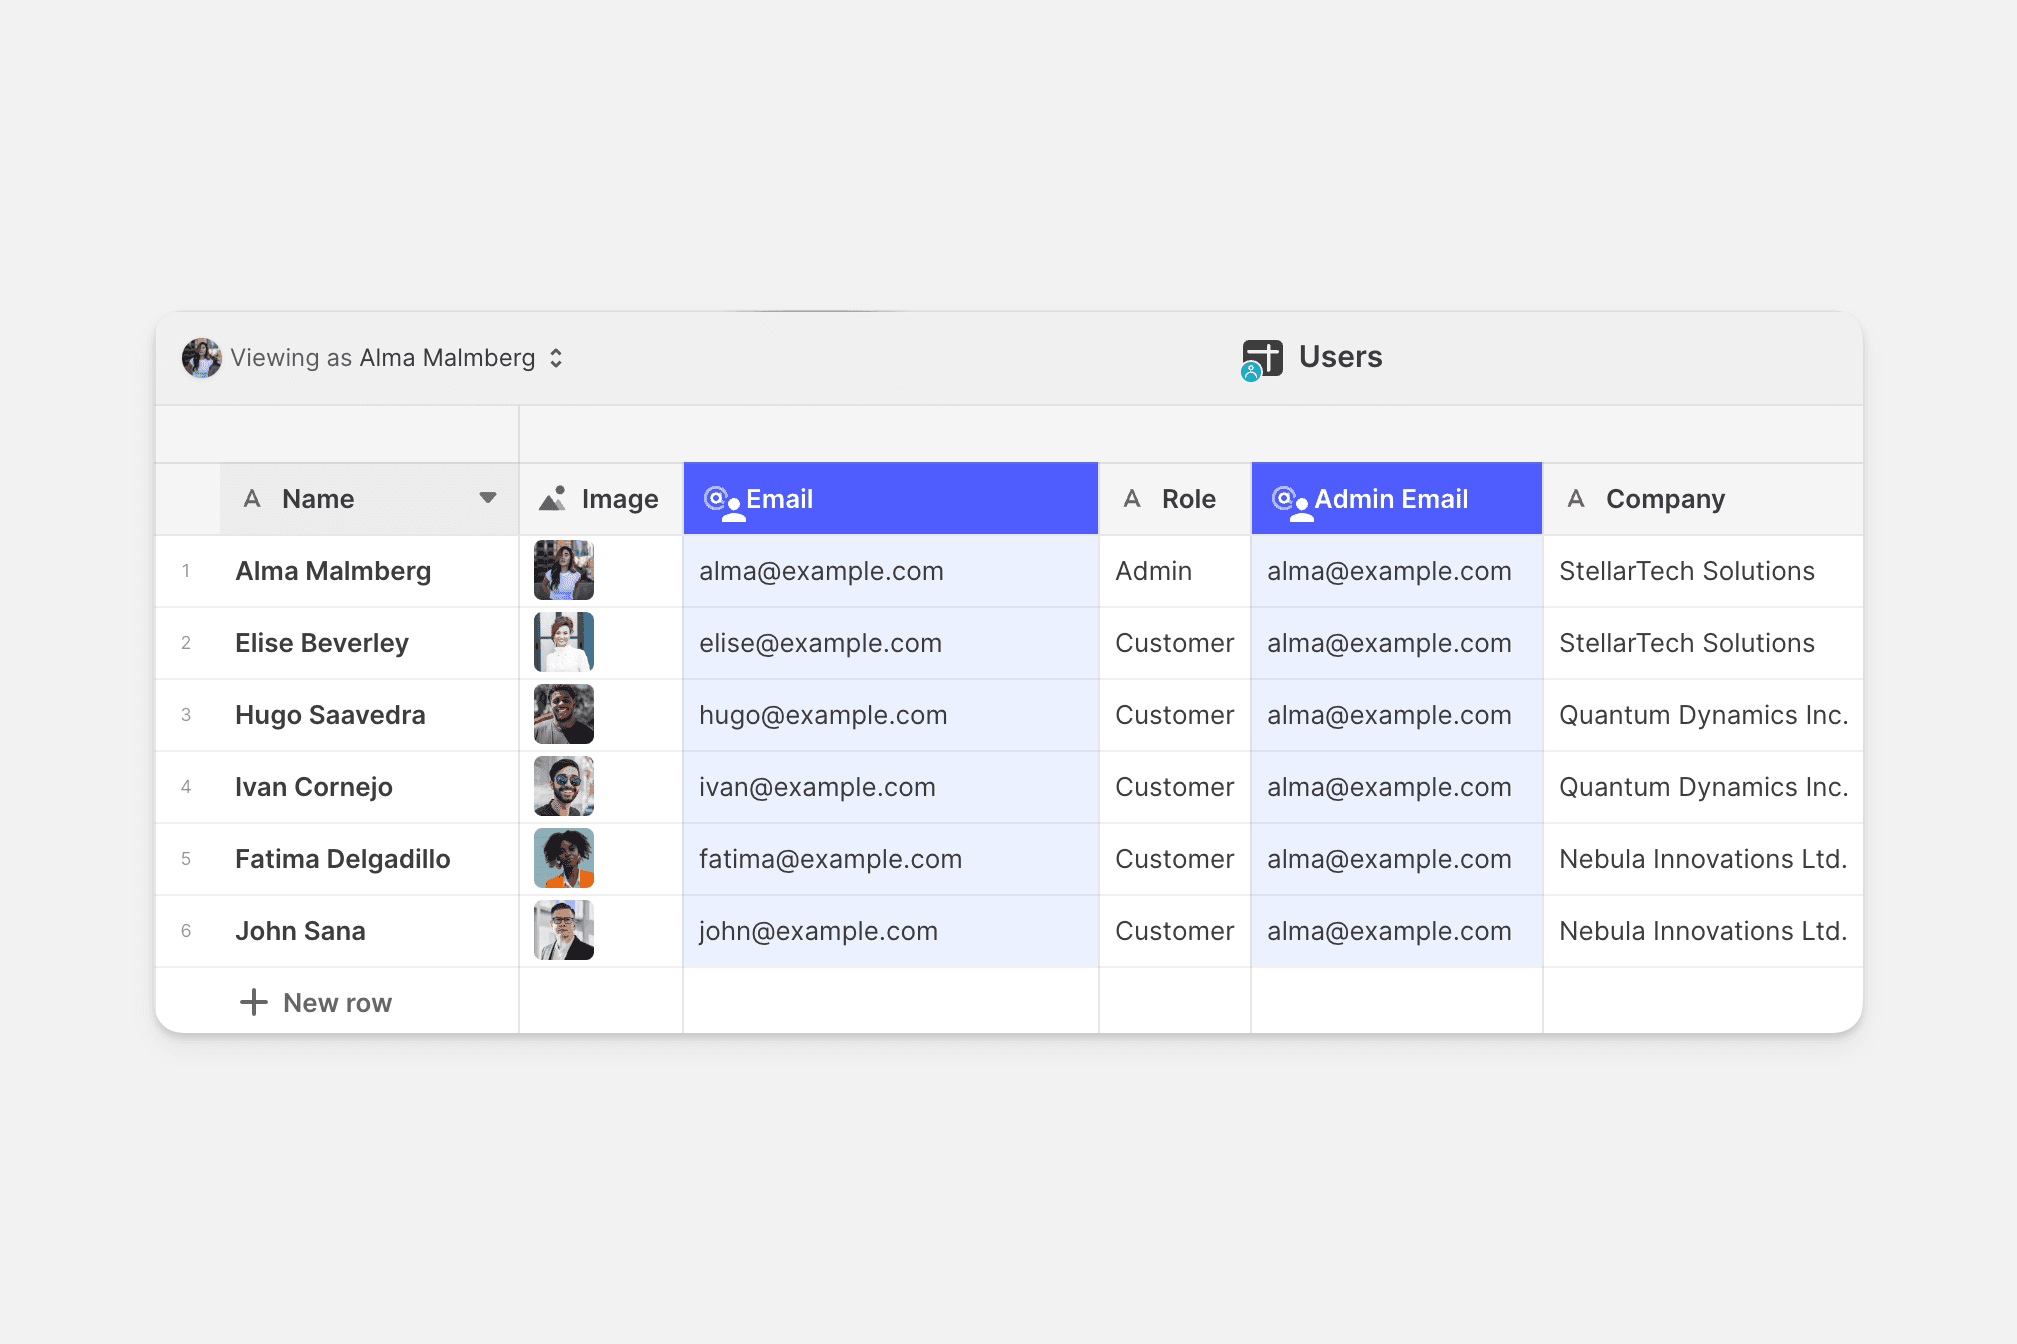
Task: Click the text type icon beside Name header
Action: 252,498
